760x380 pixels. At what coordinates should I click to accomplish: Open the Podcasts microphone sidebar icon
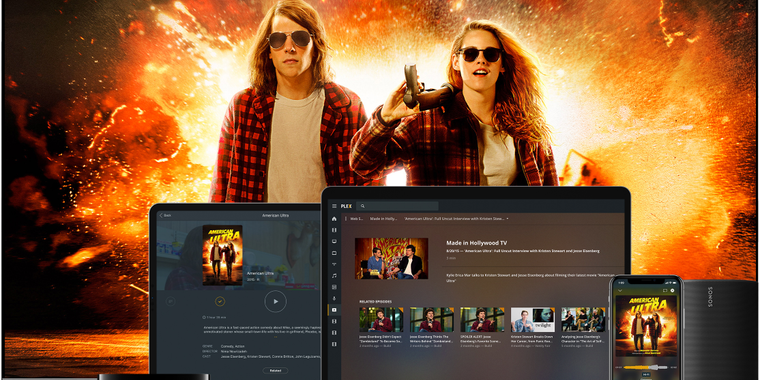(x=334, y=298)
